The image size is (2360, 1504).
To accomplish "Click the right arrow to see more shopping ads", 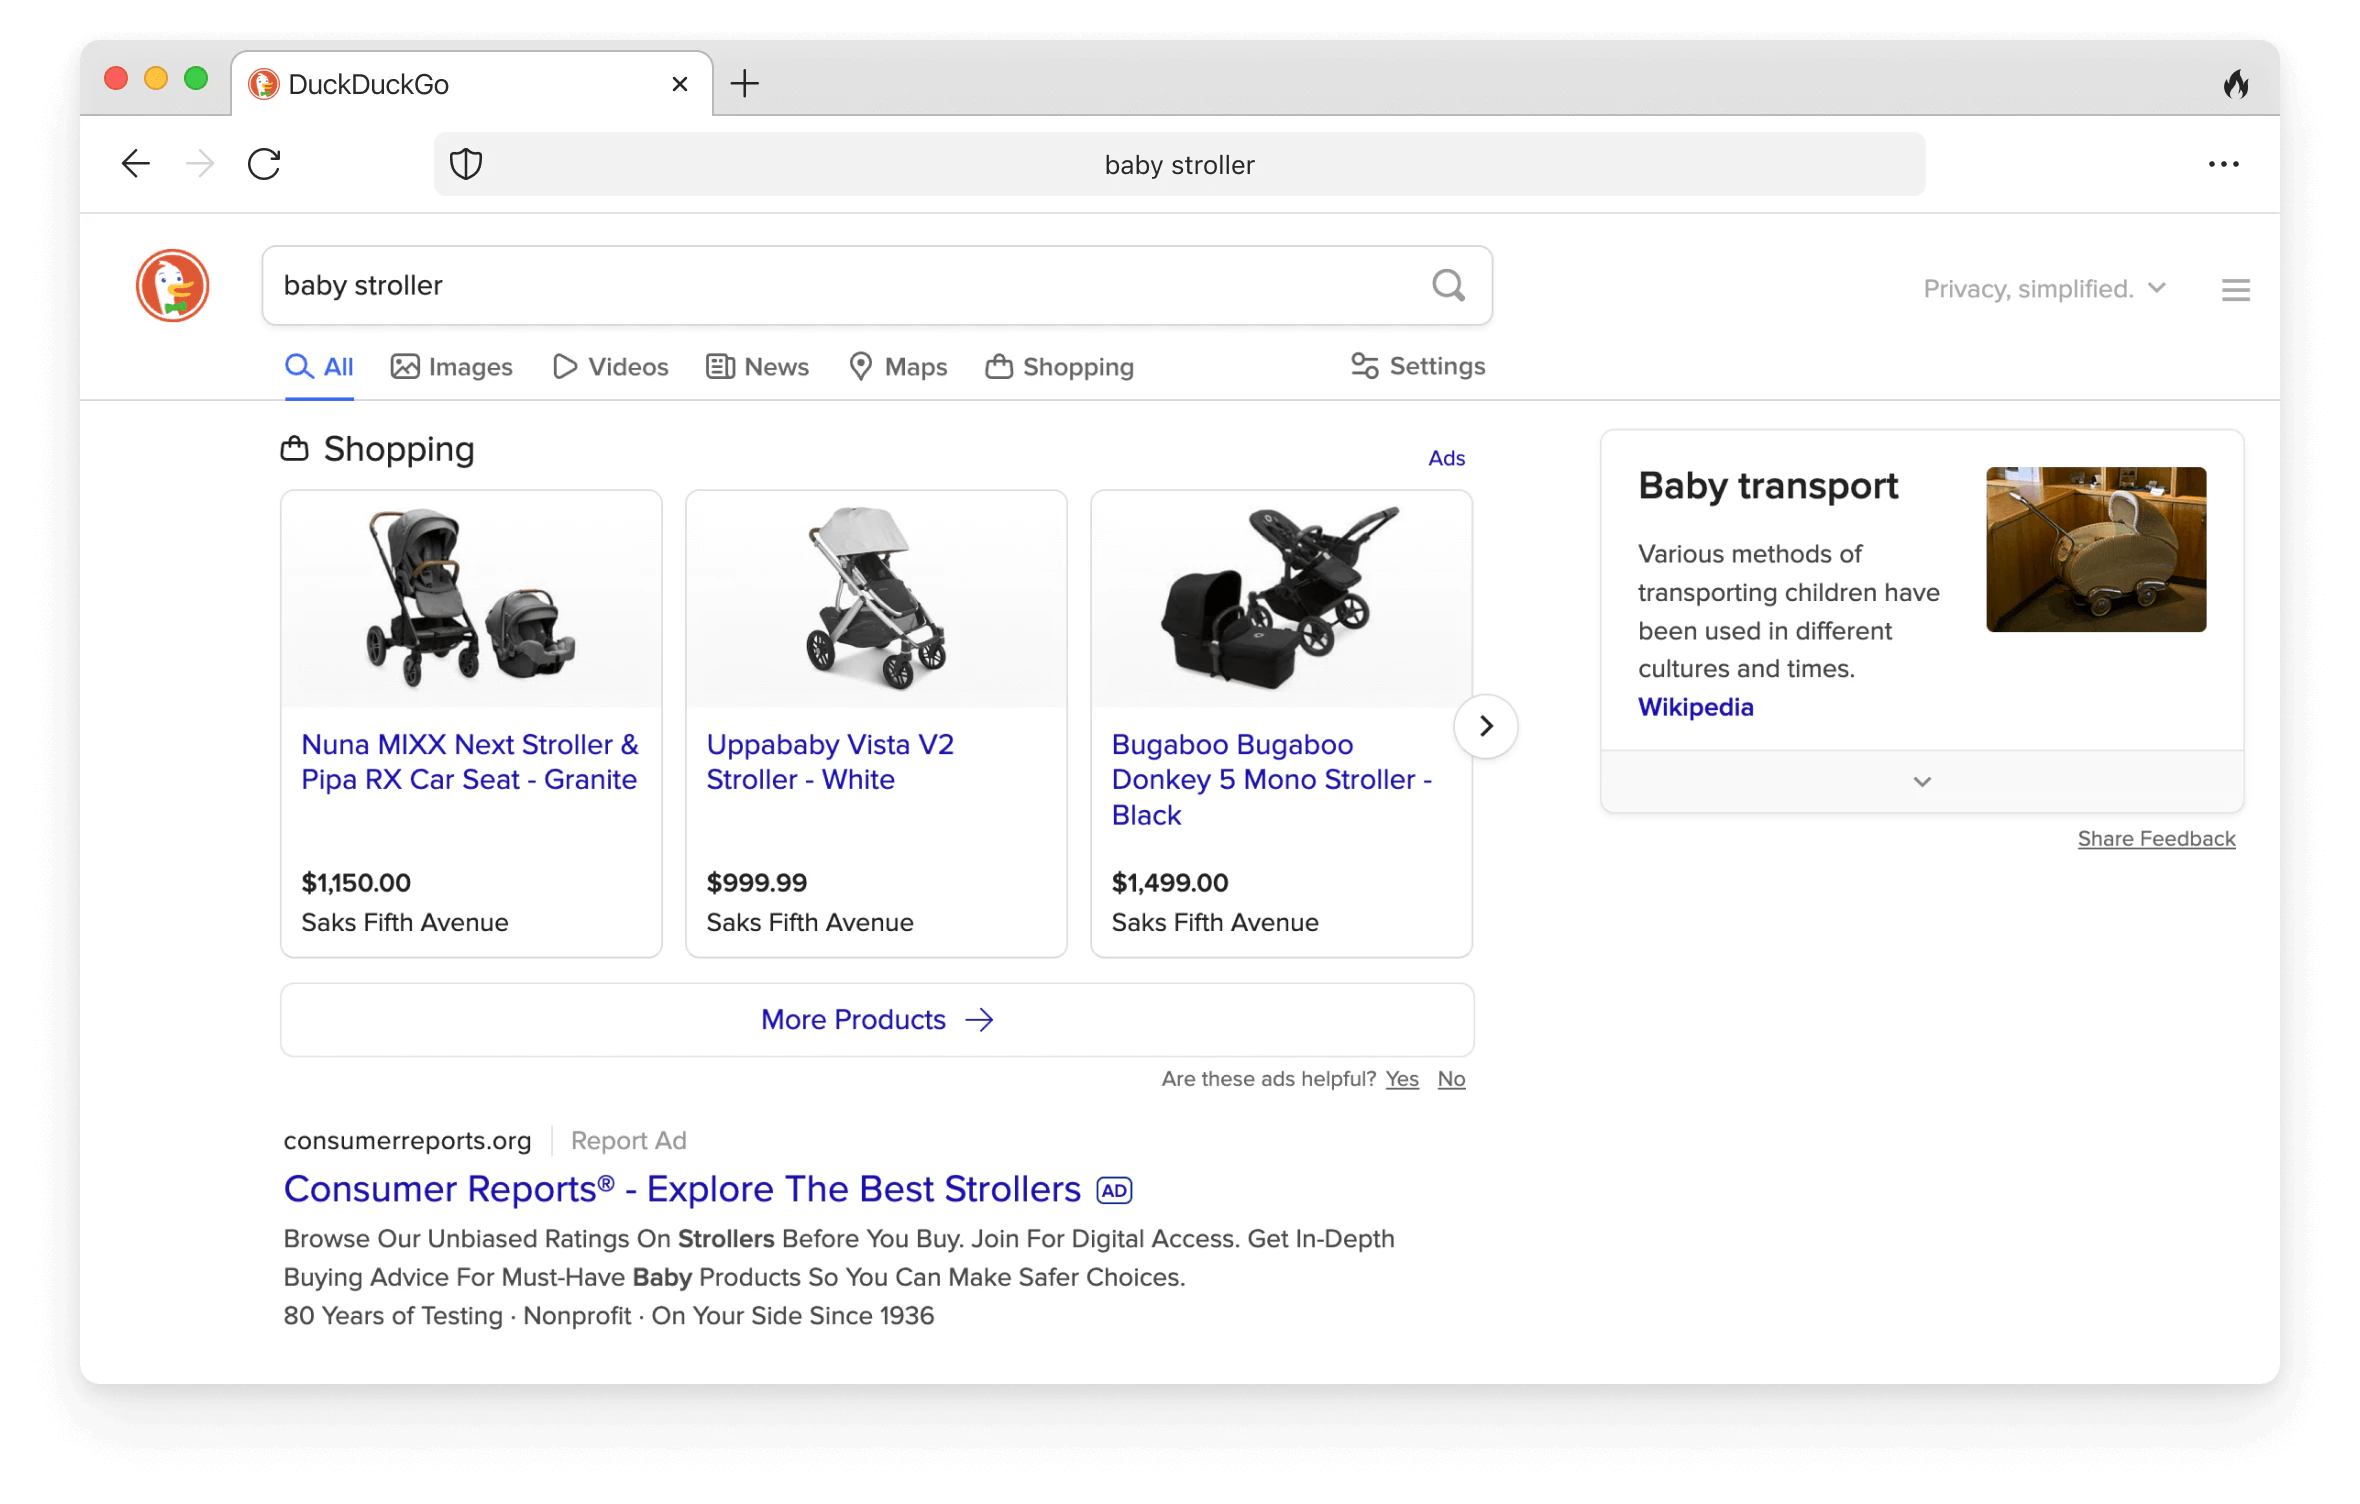I will click(1485, 726).
